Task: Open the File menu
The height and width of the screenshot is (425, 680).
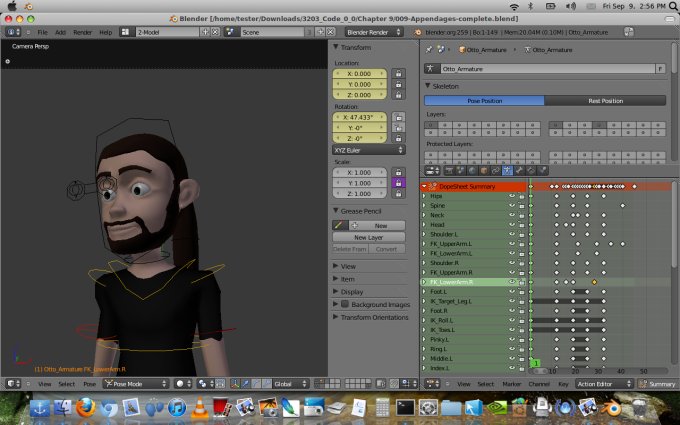Action: [x=42, y=32]
